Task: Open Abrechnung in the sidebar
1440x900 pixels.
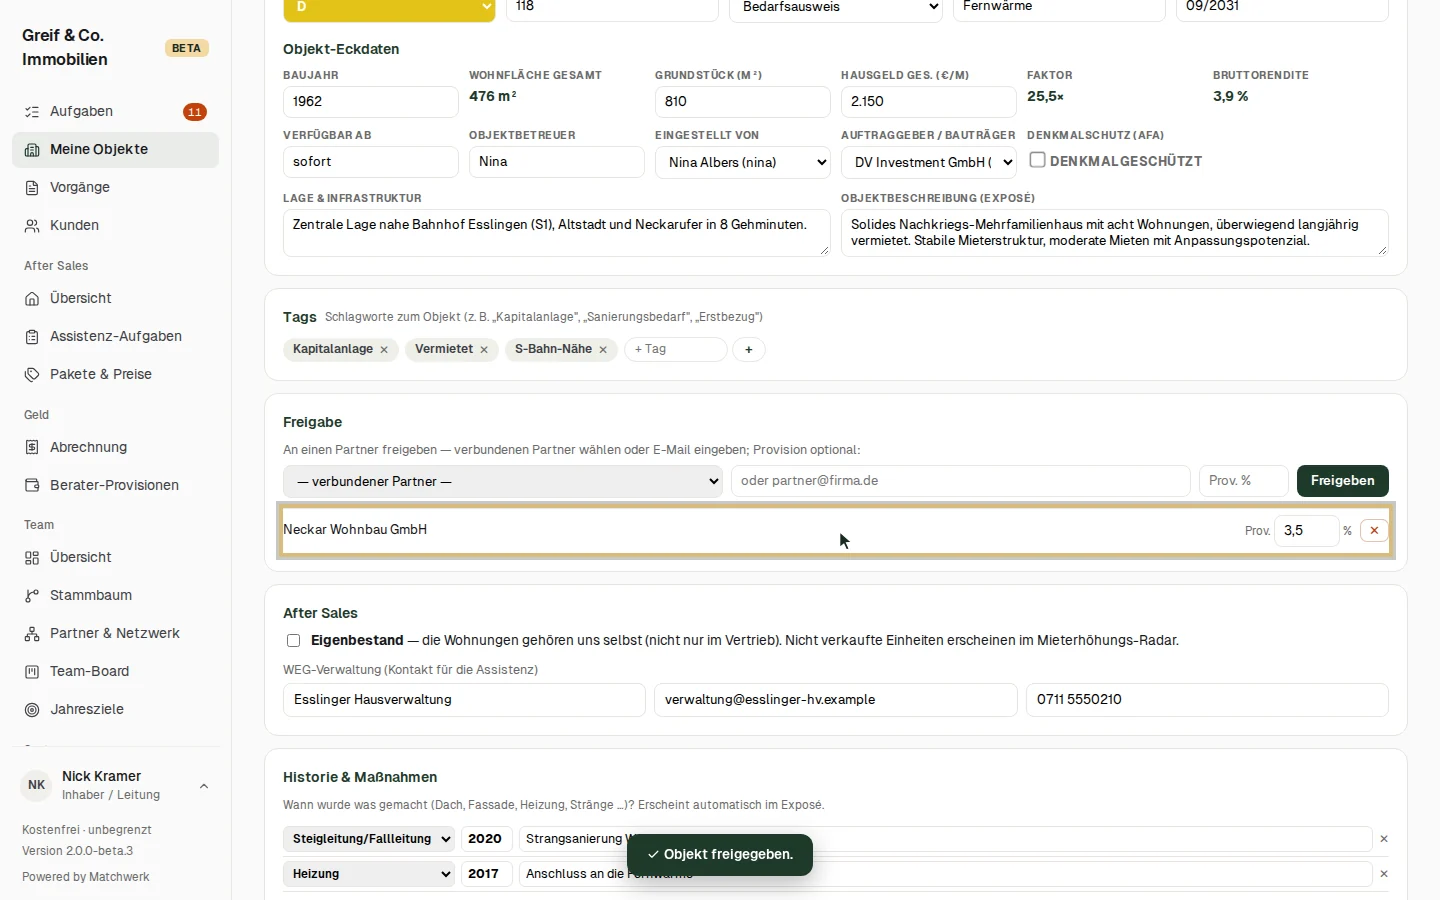Action: click(x=115, y=448)
